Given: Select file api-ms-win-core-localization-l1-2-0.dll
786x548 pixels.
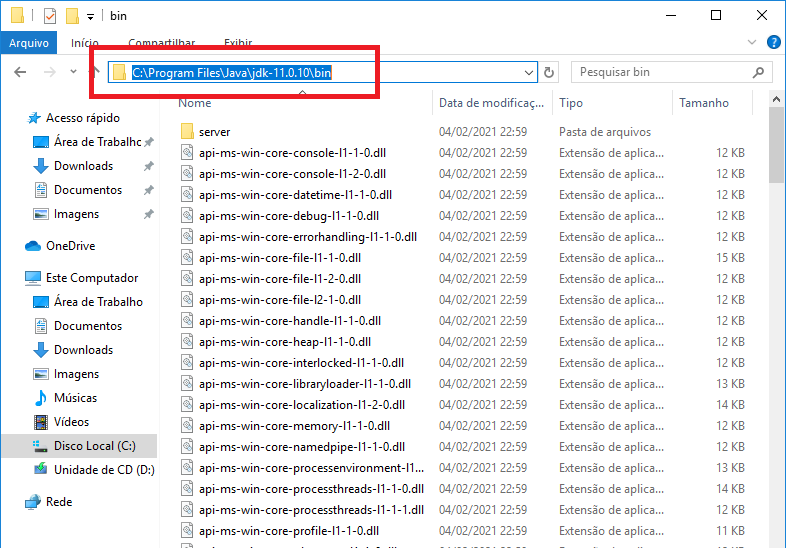Looking at the screenshot, I should click(x=302, y=405).
